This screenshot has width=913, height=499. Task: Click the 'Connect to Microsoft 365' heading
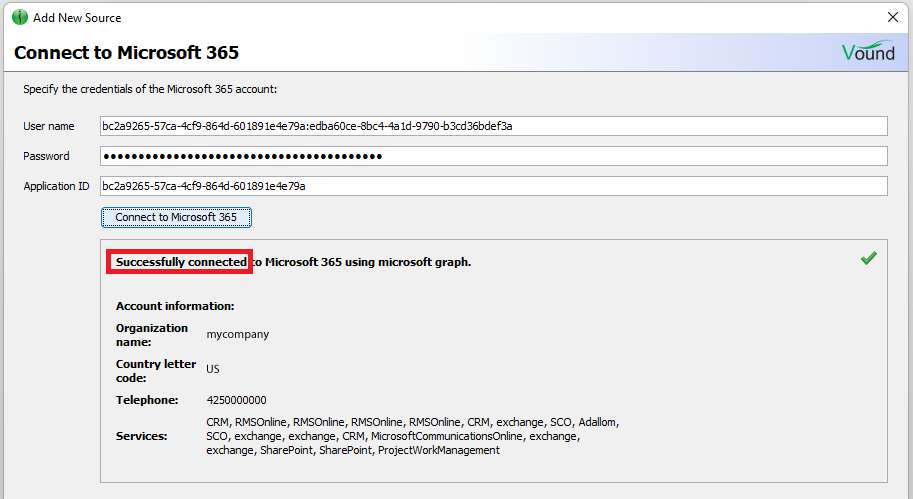126,52
